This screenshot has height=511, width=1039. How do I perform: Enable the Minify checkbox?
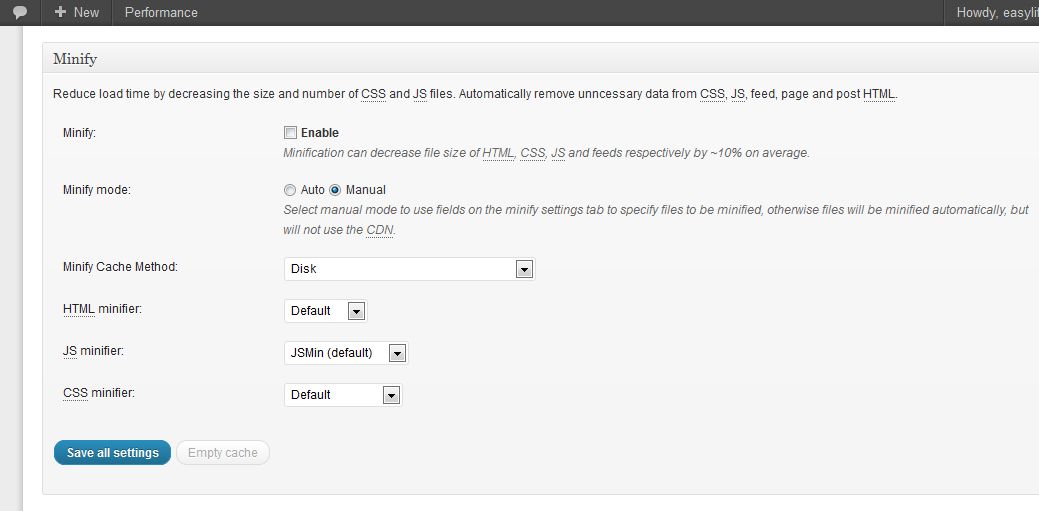tap(290, 133)
